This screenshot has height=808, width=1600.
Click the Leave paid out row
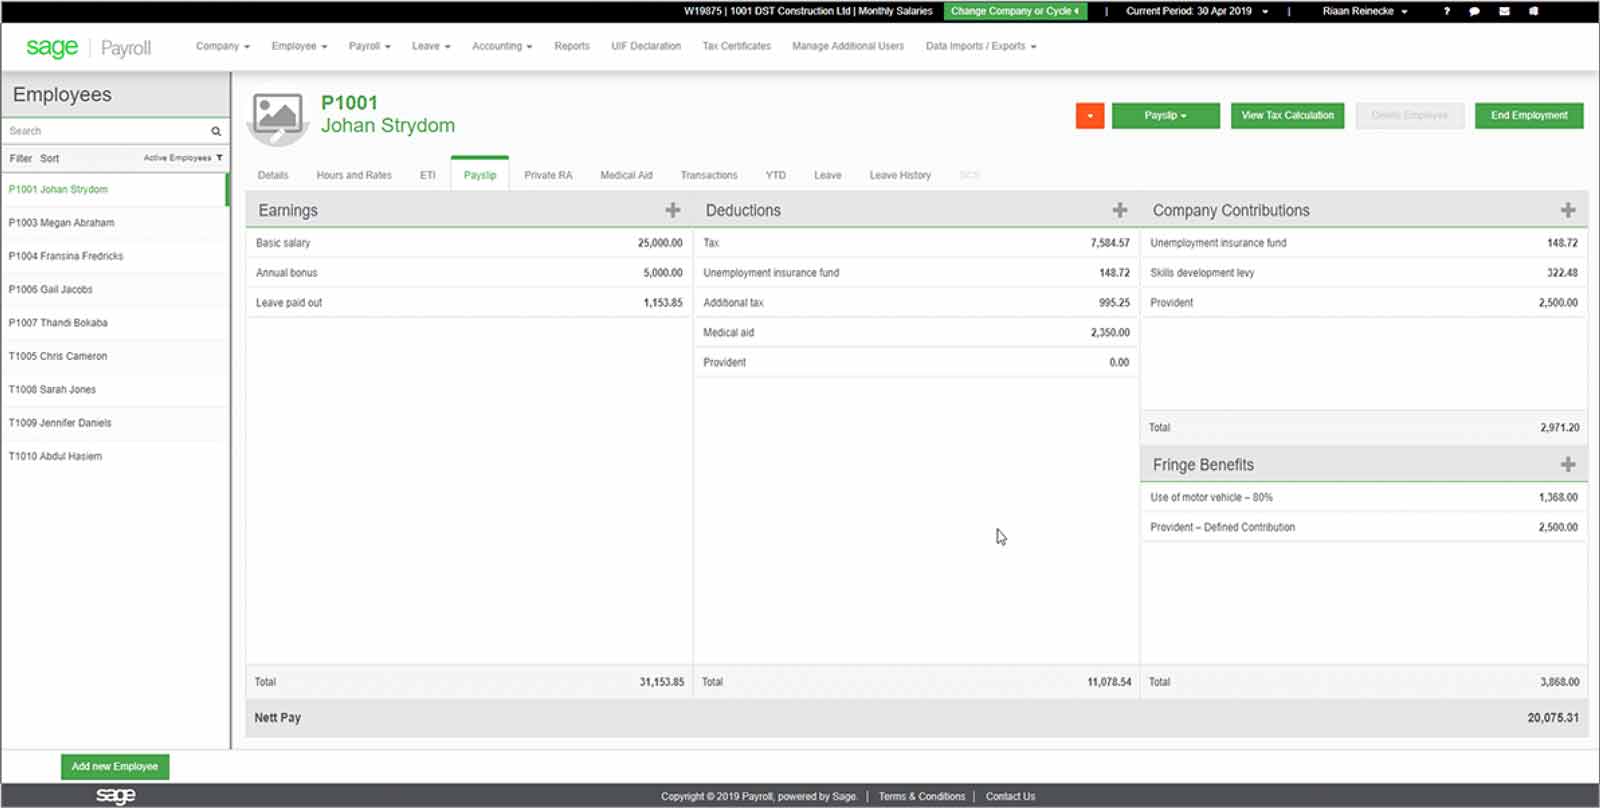469,303
